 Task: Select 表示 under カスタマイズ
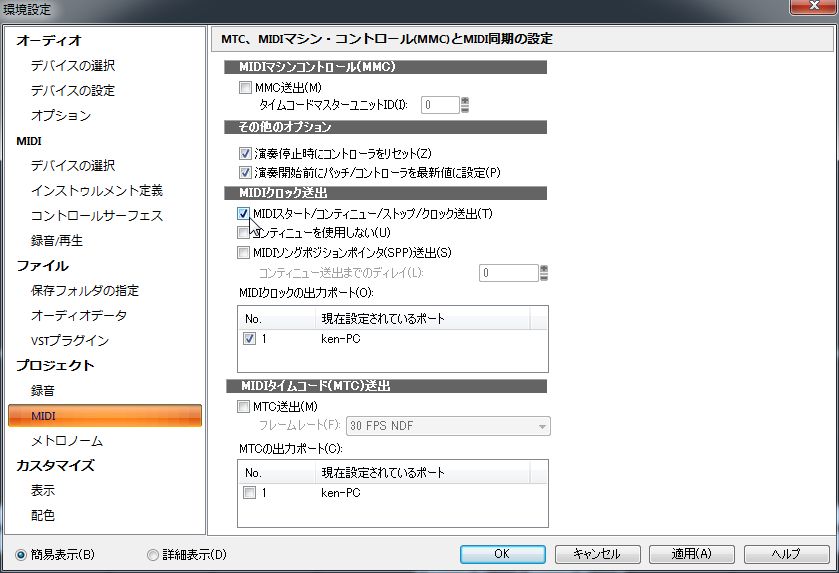coord(43,490)
